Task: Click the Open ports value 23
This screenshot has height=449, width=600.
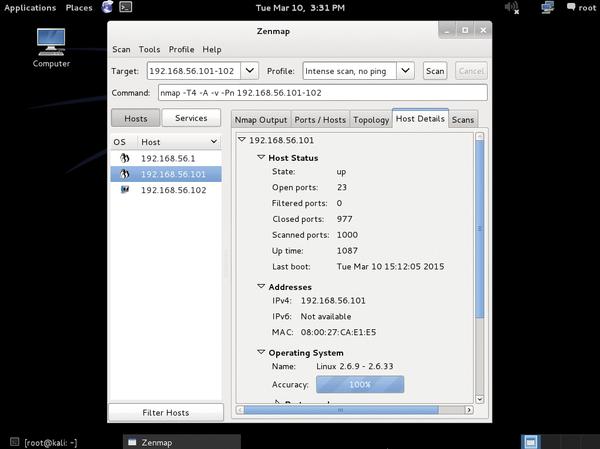Action: [x=342, y=187]
